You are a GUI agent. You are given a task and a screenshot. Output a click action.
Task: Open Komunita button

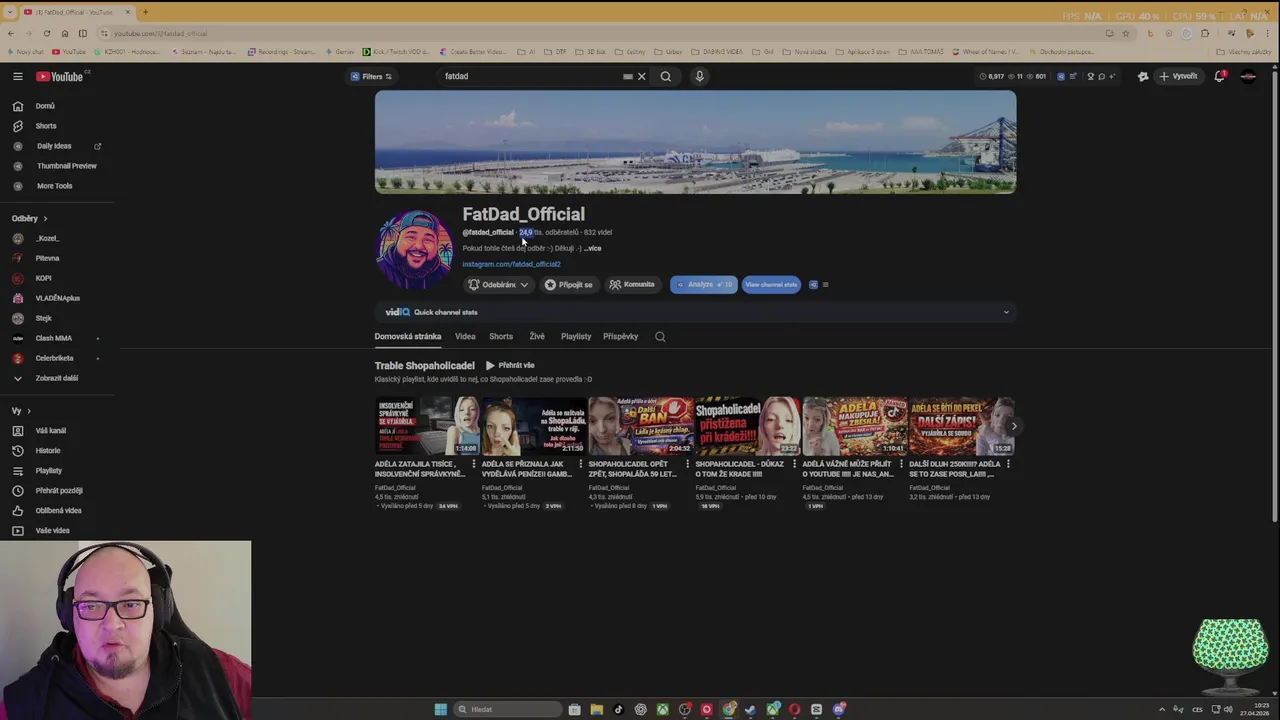(x=632, y=285)
